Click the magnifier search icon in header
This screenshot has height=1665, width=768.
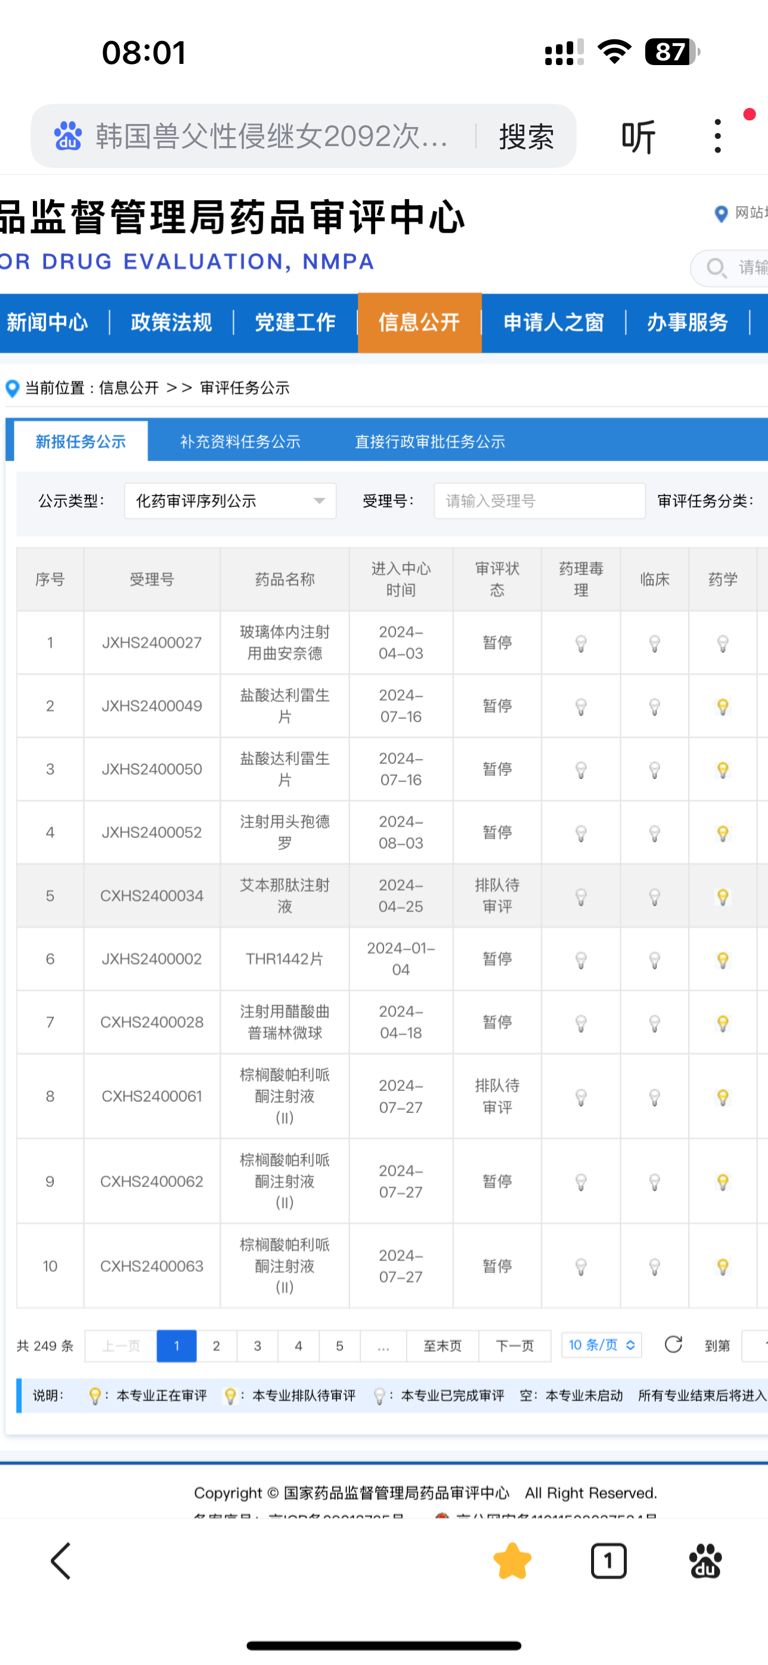pyautogui.click(x=716, y=268)
